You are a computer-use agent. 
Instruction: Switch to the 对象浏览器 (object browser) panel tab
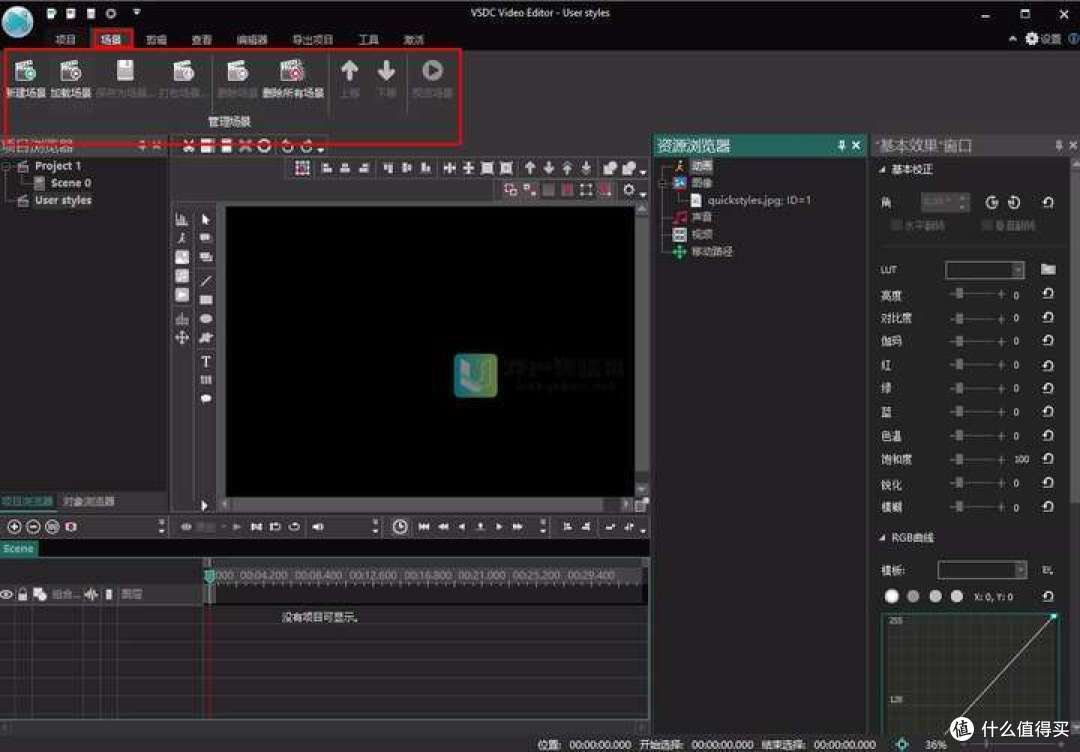(x=89, y=501)
